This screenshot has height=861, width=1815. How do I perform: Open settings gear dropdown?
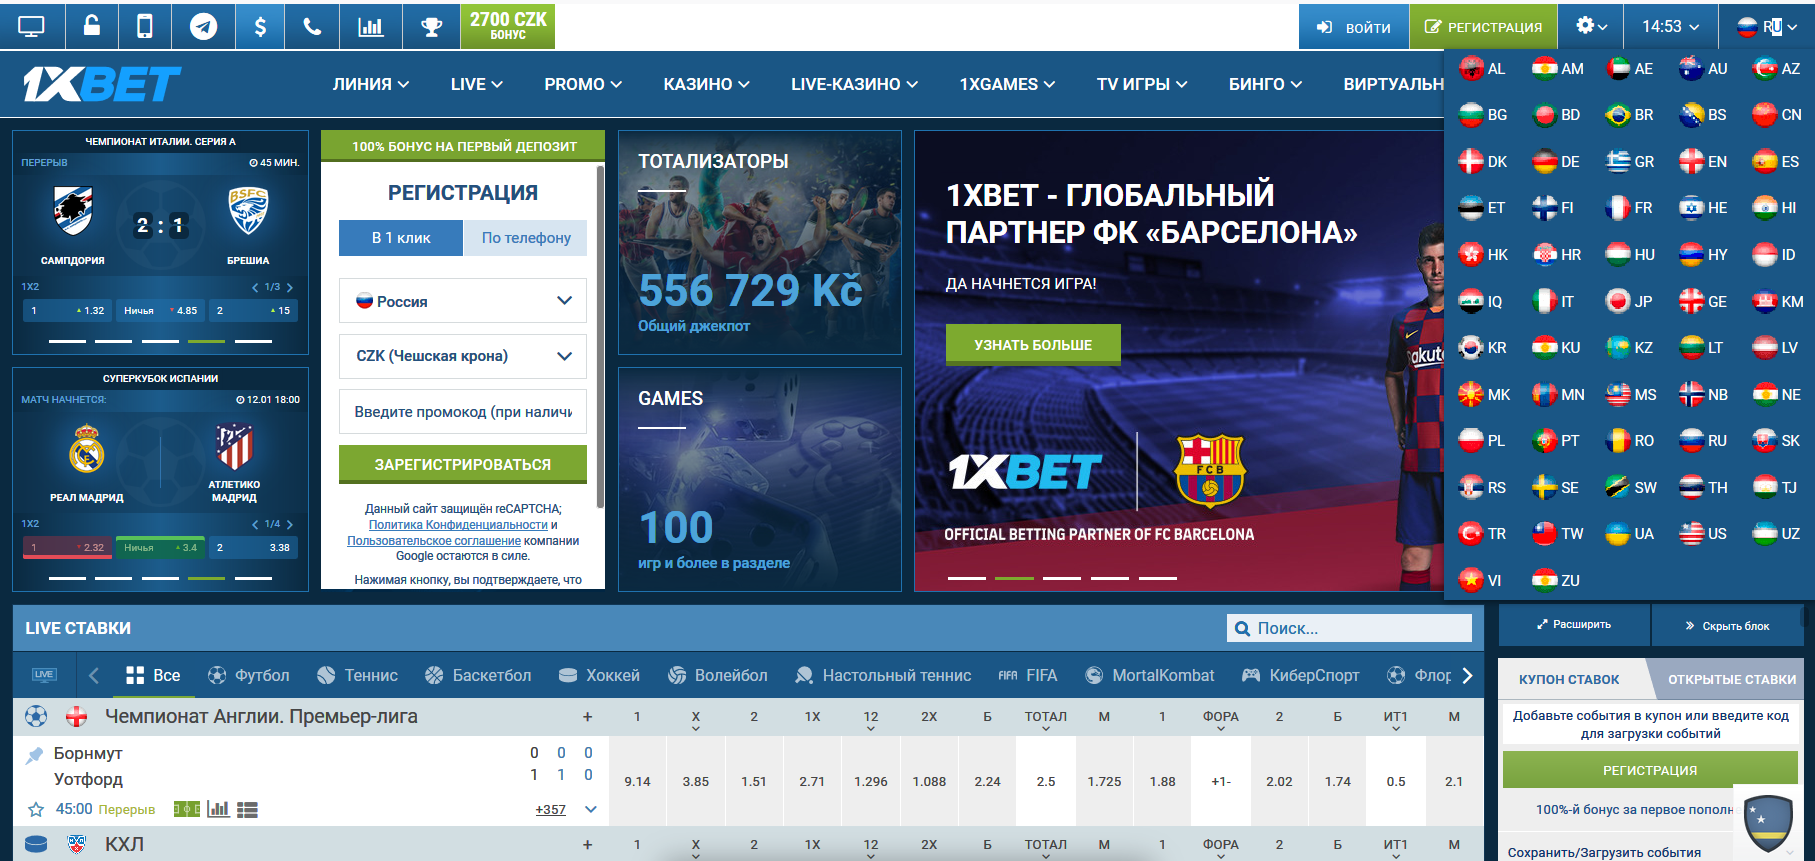(1592, 26)
